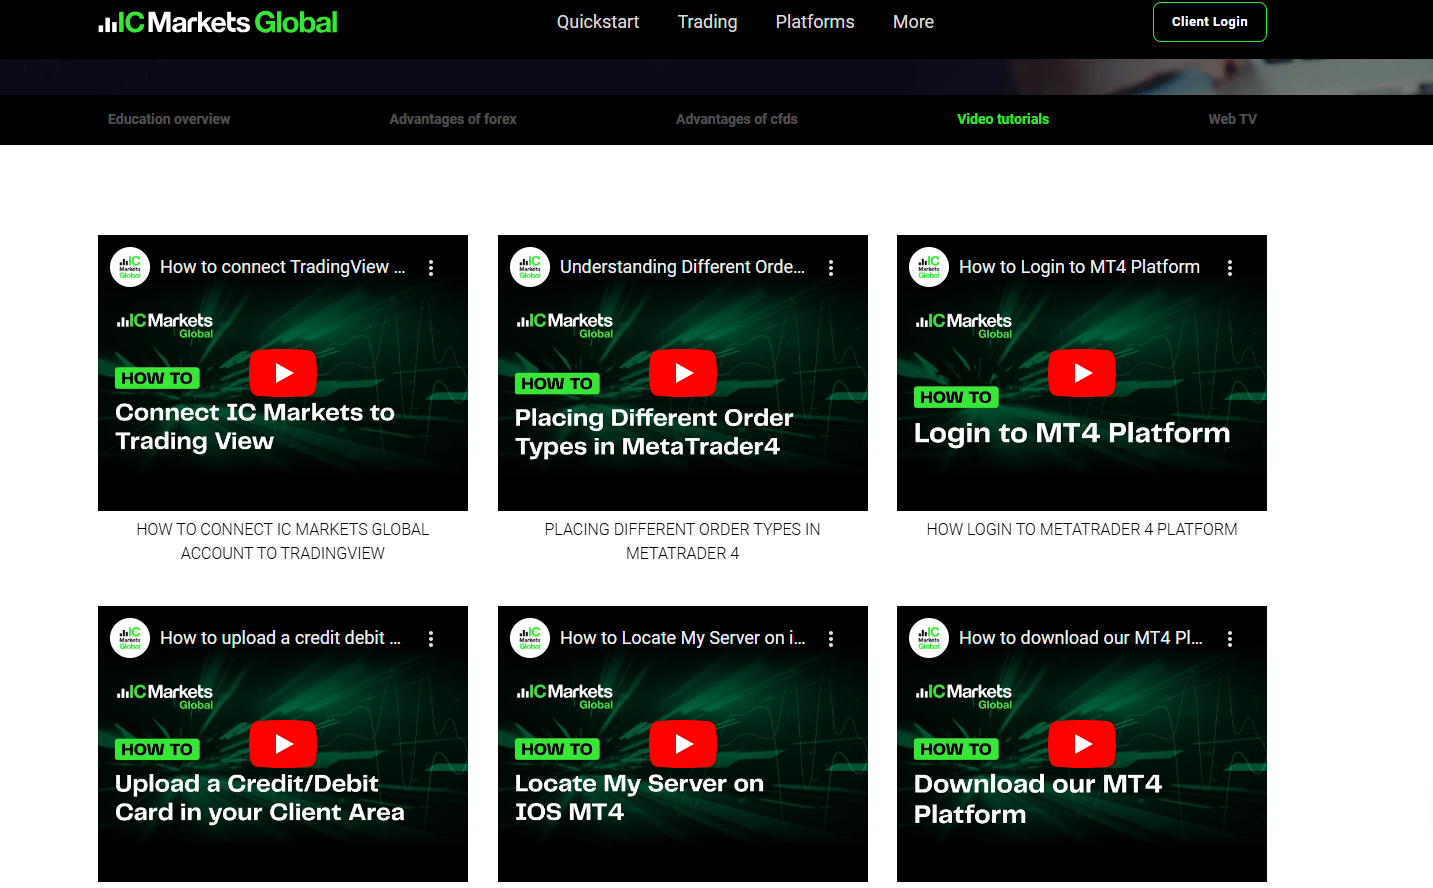This screenshot has height=888, width=1433.
Task: Play the Login to MT4 Platform video
Action: pyautogui.click(x=1082, y=373)
